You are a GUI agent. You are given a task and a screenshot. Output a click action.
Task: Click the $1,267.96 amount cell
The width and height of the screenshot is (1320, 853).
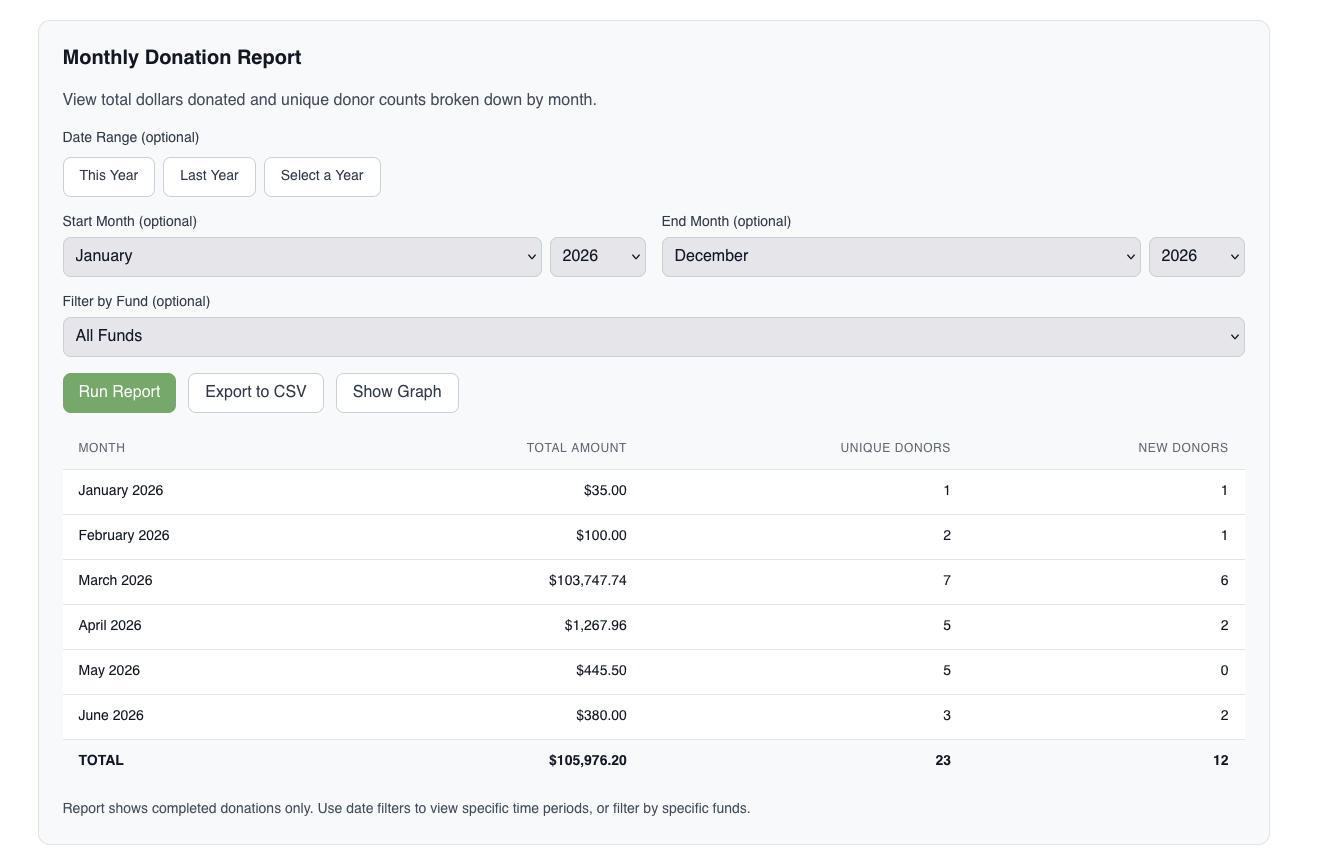pos(596,626)
